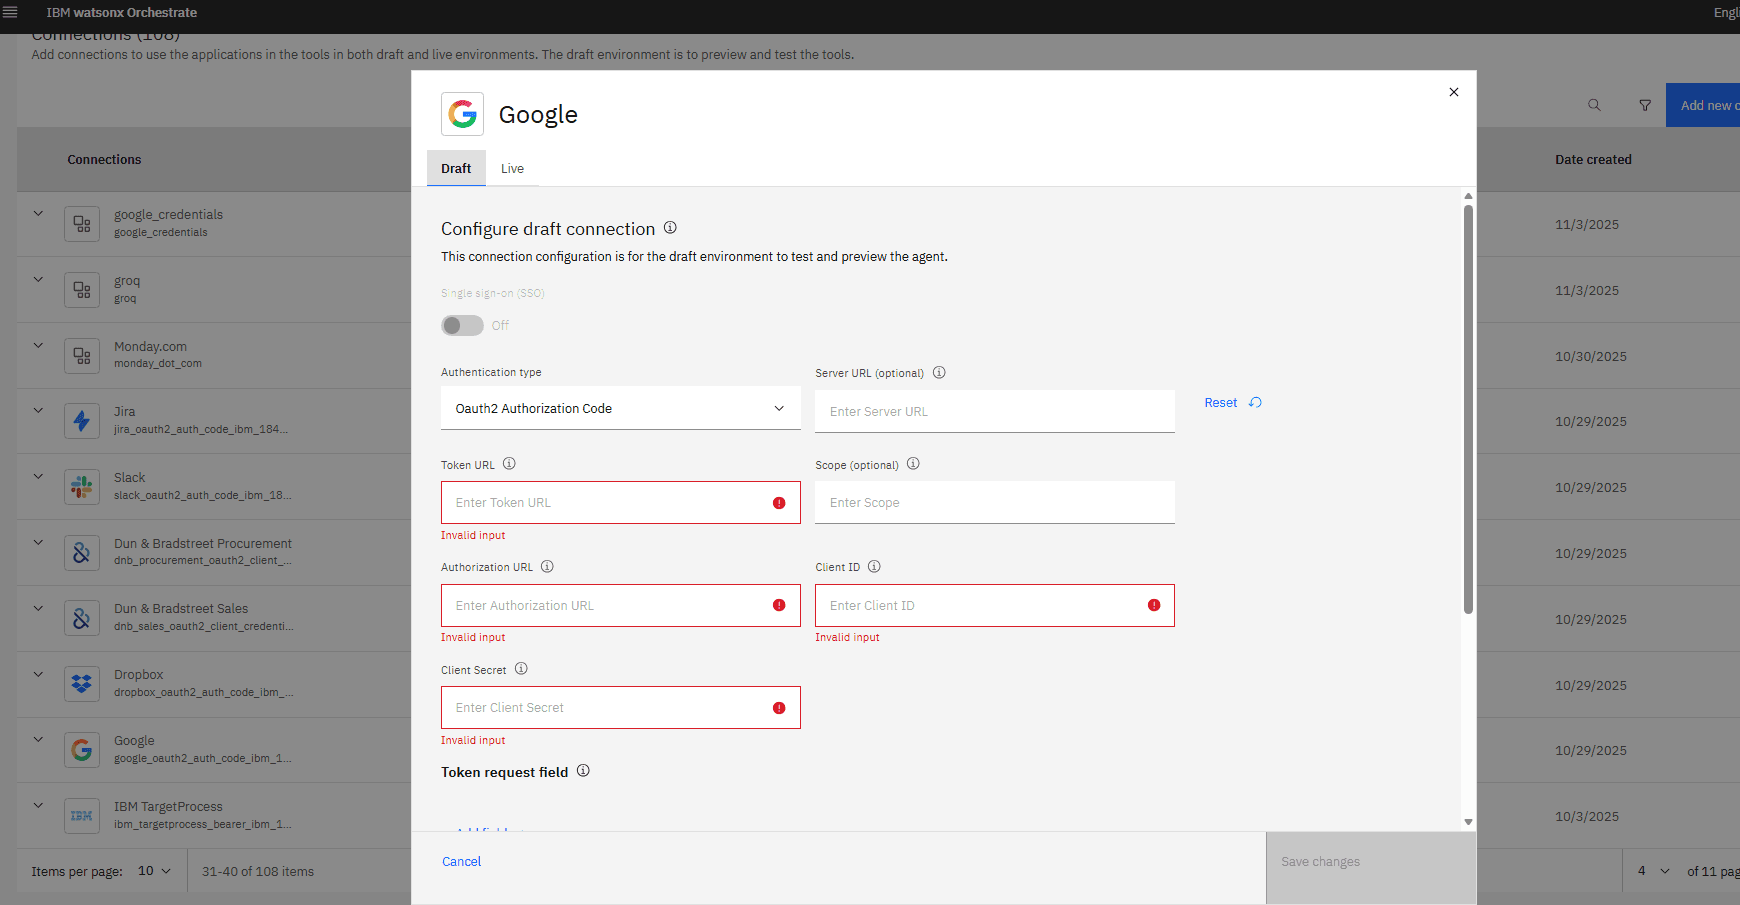Click the Slack connection icon

(82, 487)
